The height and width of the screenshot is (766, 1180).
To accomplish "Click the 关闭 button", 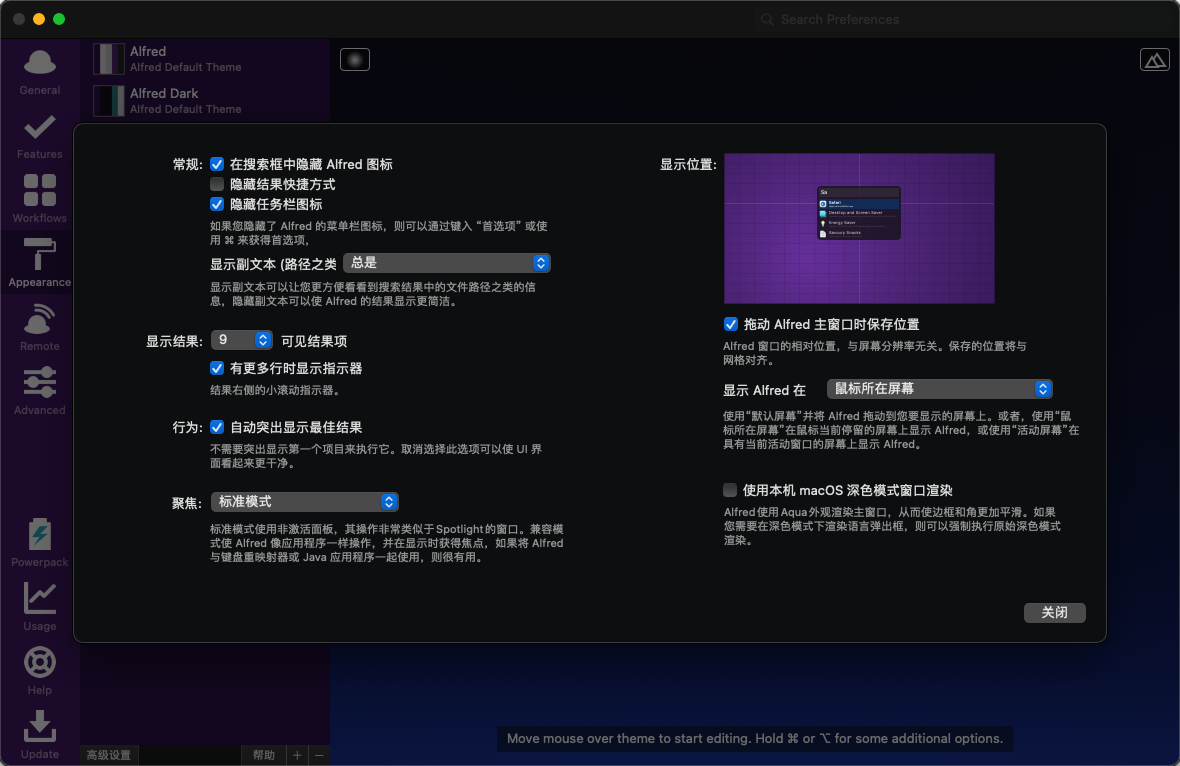I will (1054, 612).
